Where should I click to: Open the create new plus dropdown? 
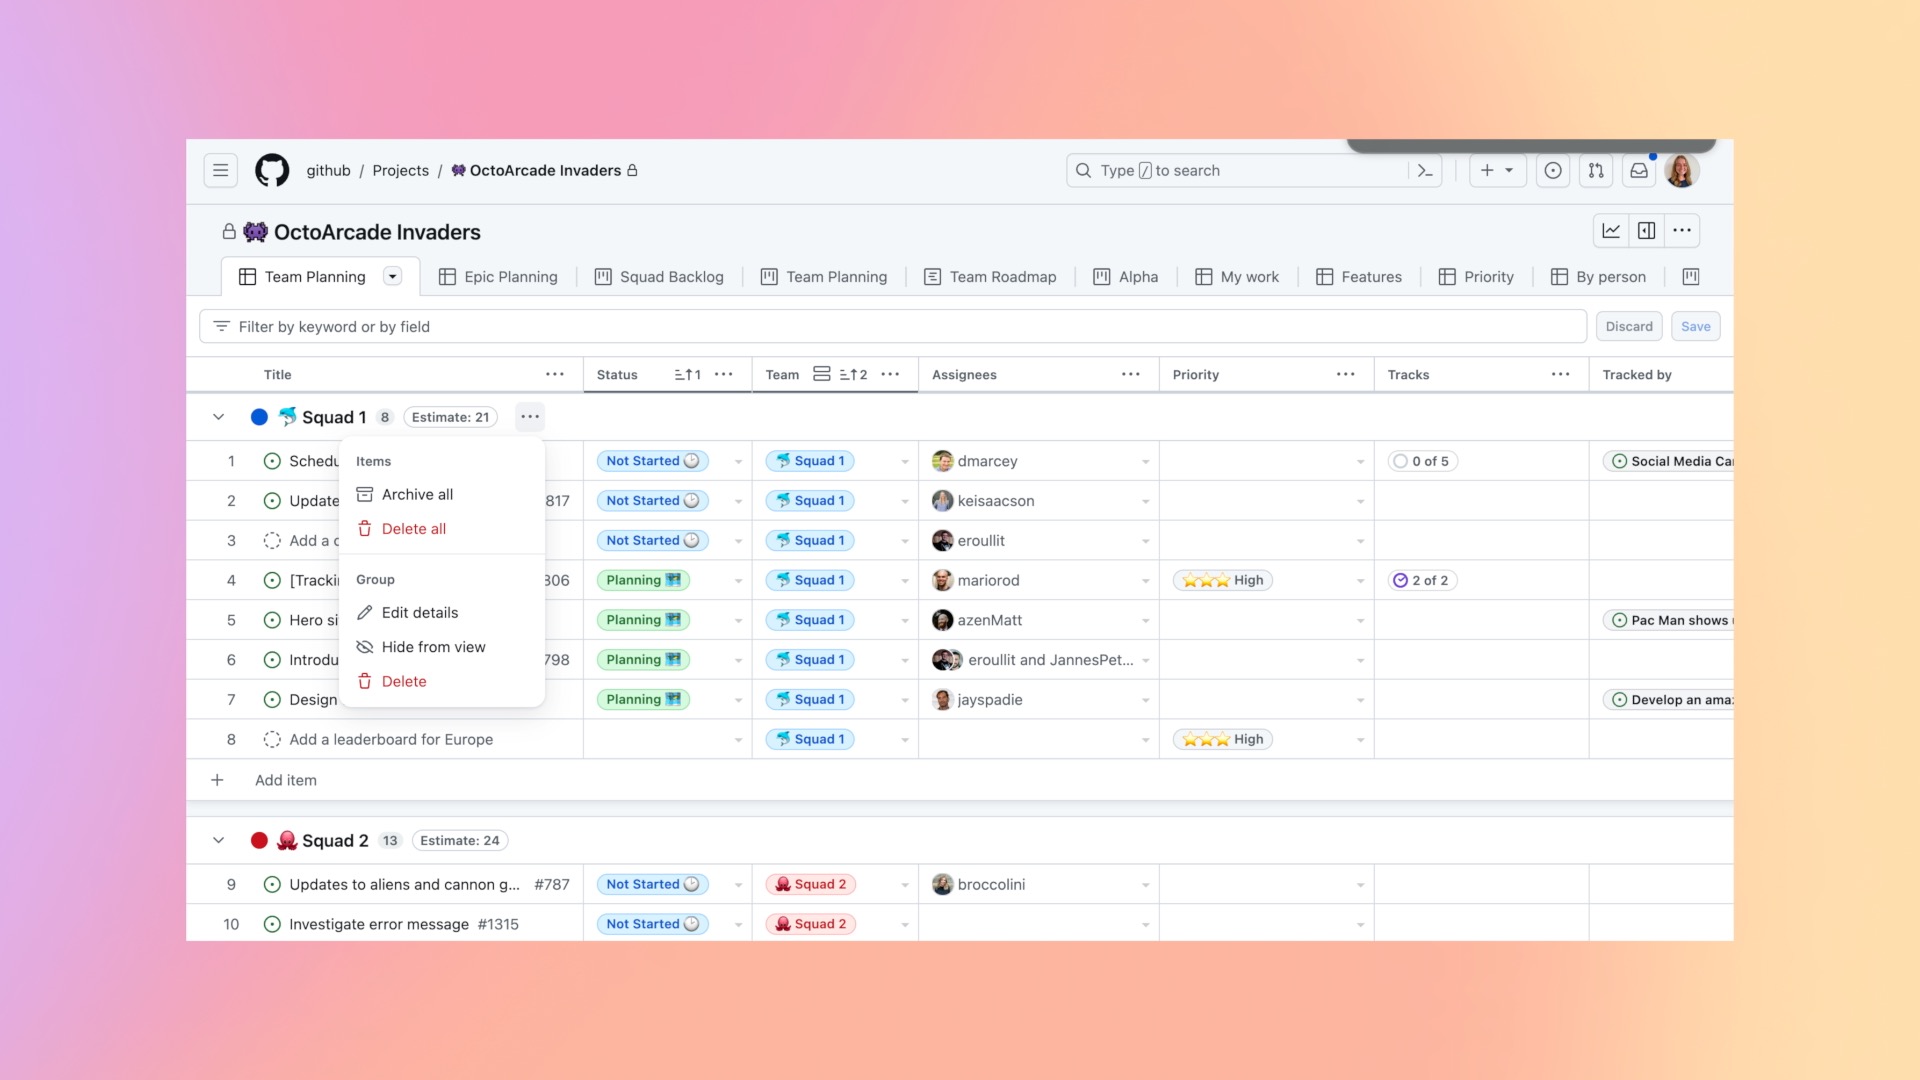[1497, 171]
